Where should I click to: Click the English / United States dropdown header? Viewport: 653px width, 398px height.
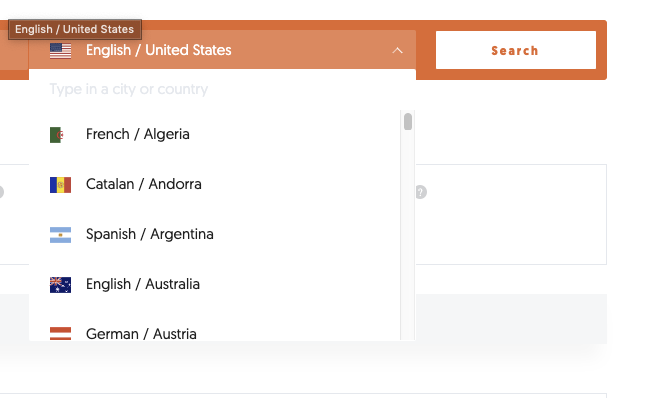coord(222,50)
